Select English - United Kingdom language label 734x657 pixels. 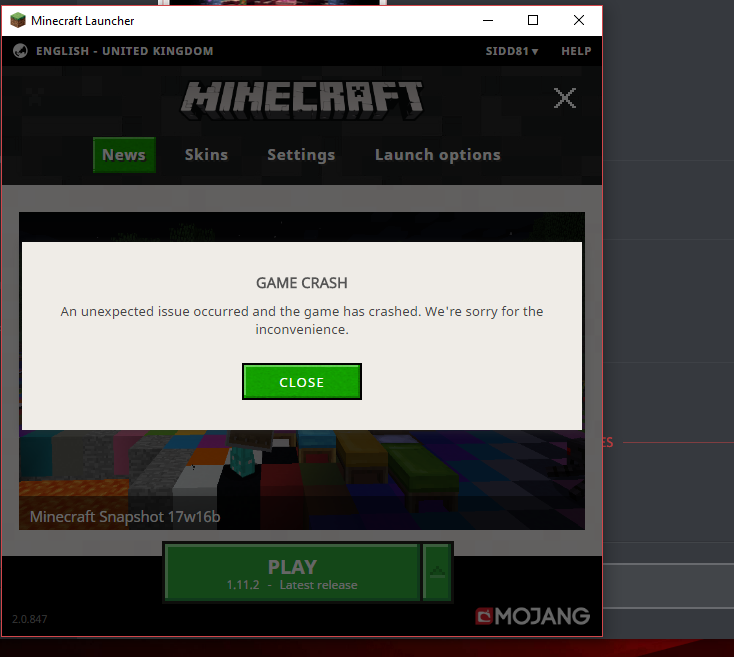click(x=125, y=51)
